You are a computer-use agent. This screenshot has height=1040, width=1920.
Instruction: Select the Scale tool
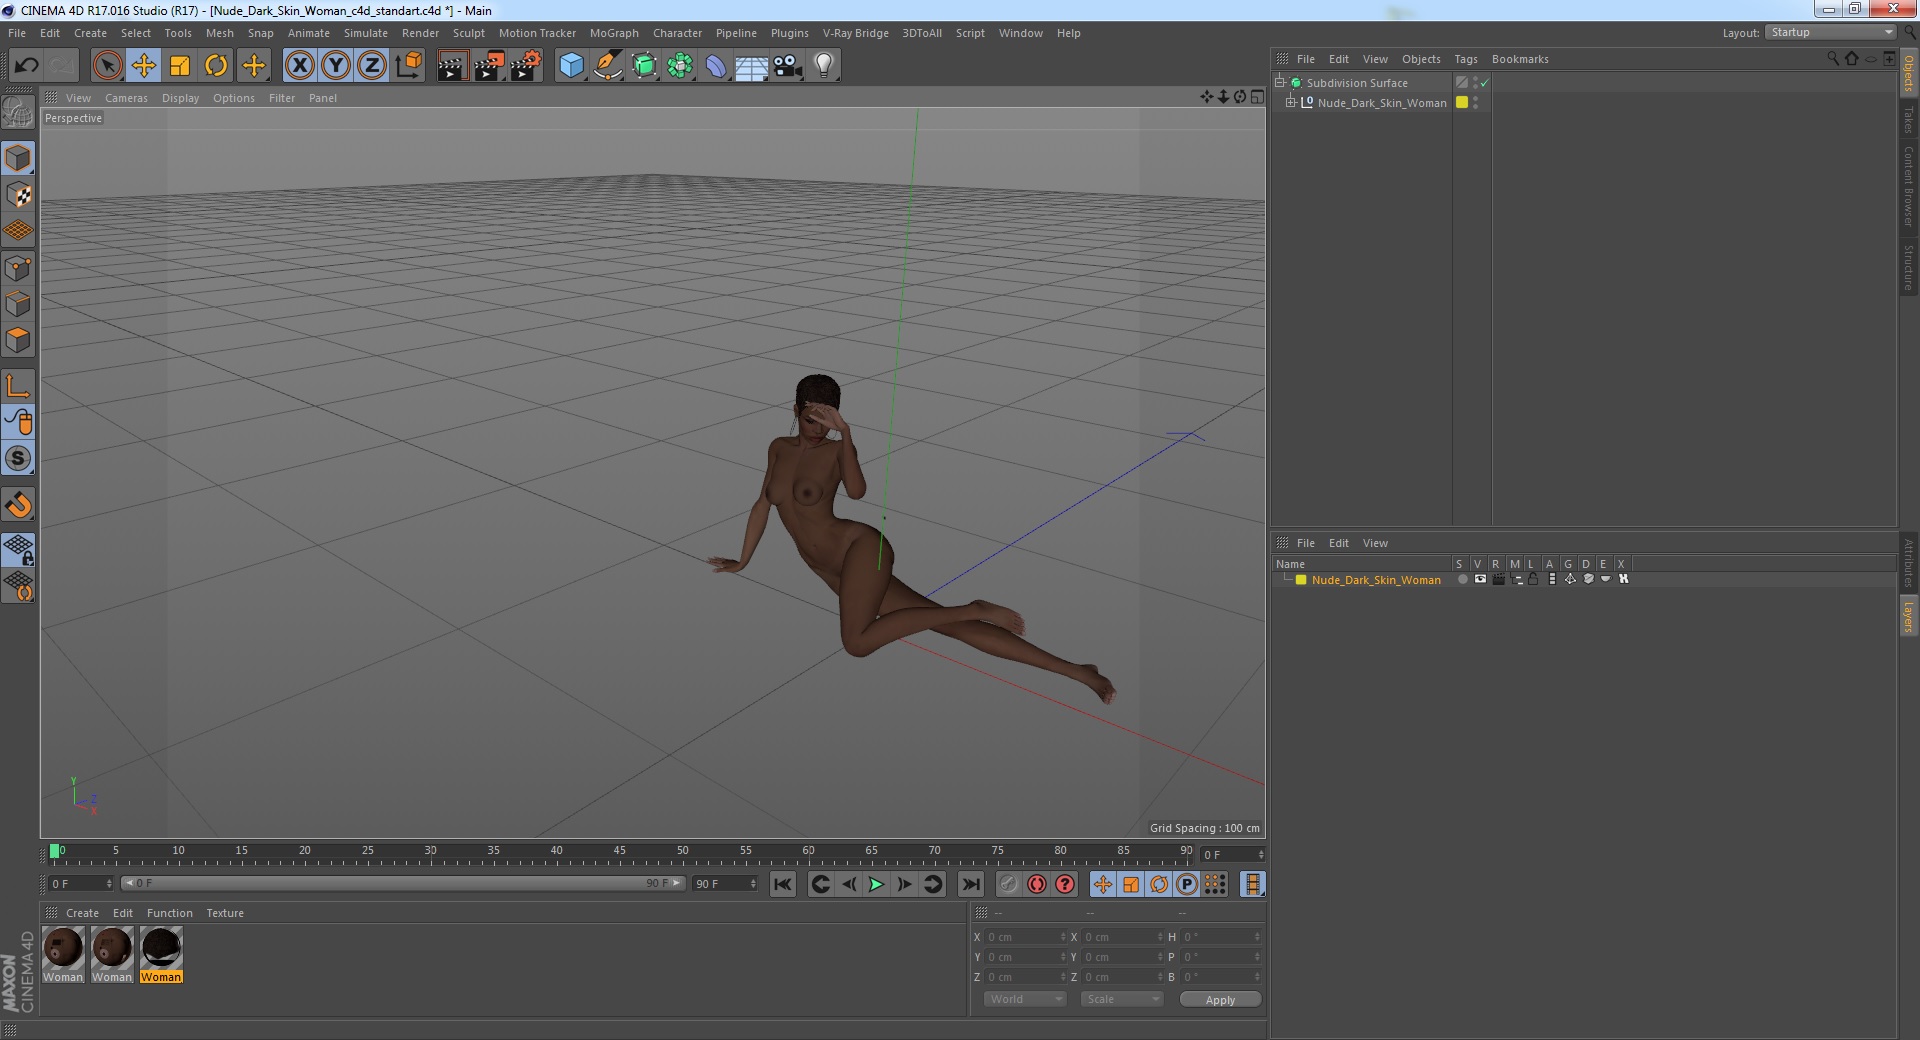180,66
